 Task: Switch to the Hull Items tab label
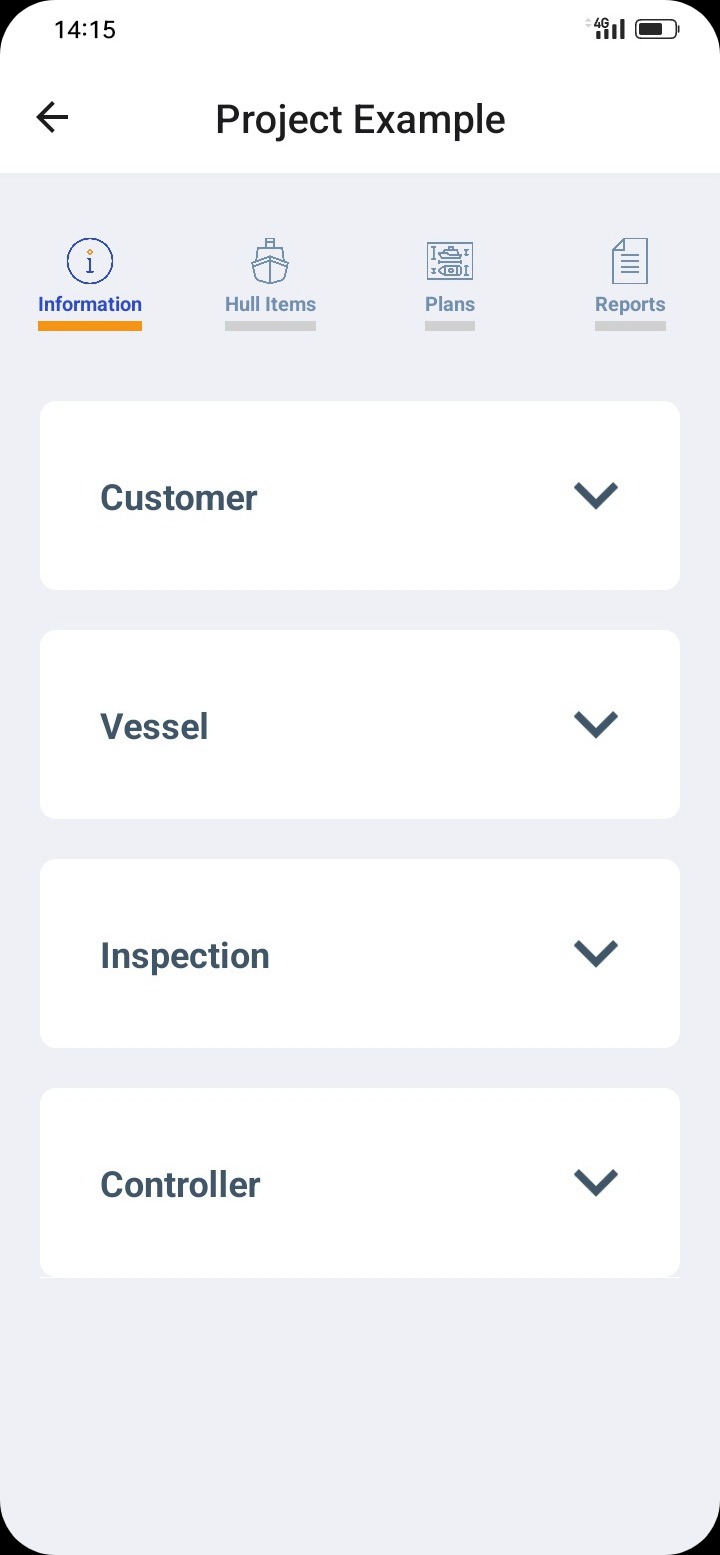pos(270,304)
